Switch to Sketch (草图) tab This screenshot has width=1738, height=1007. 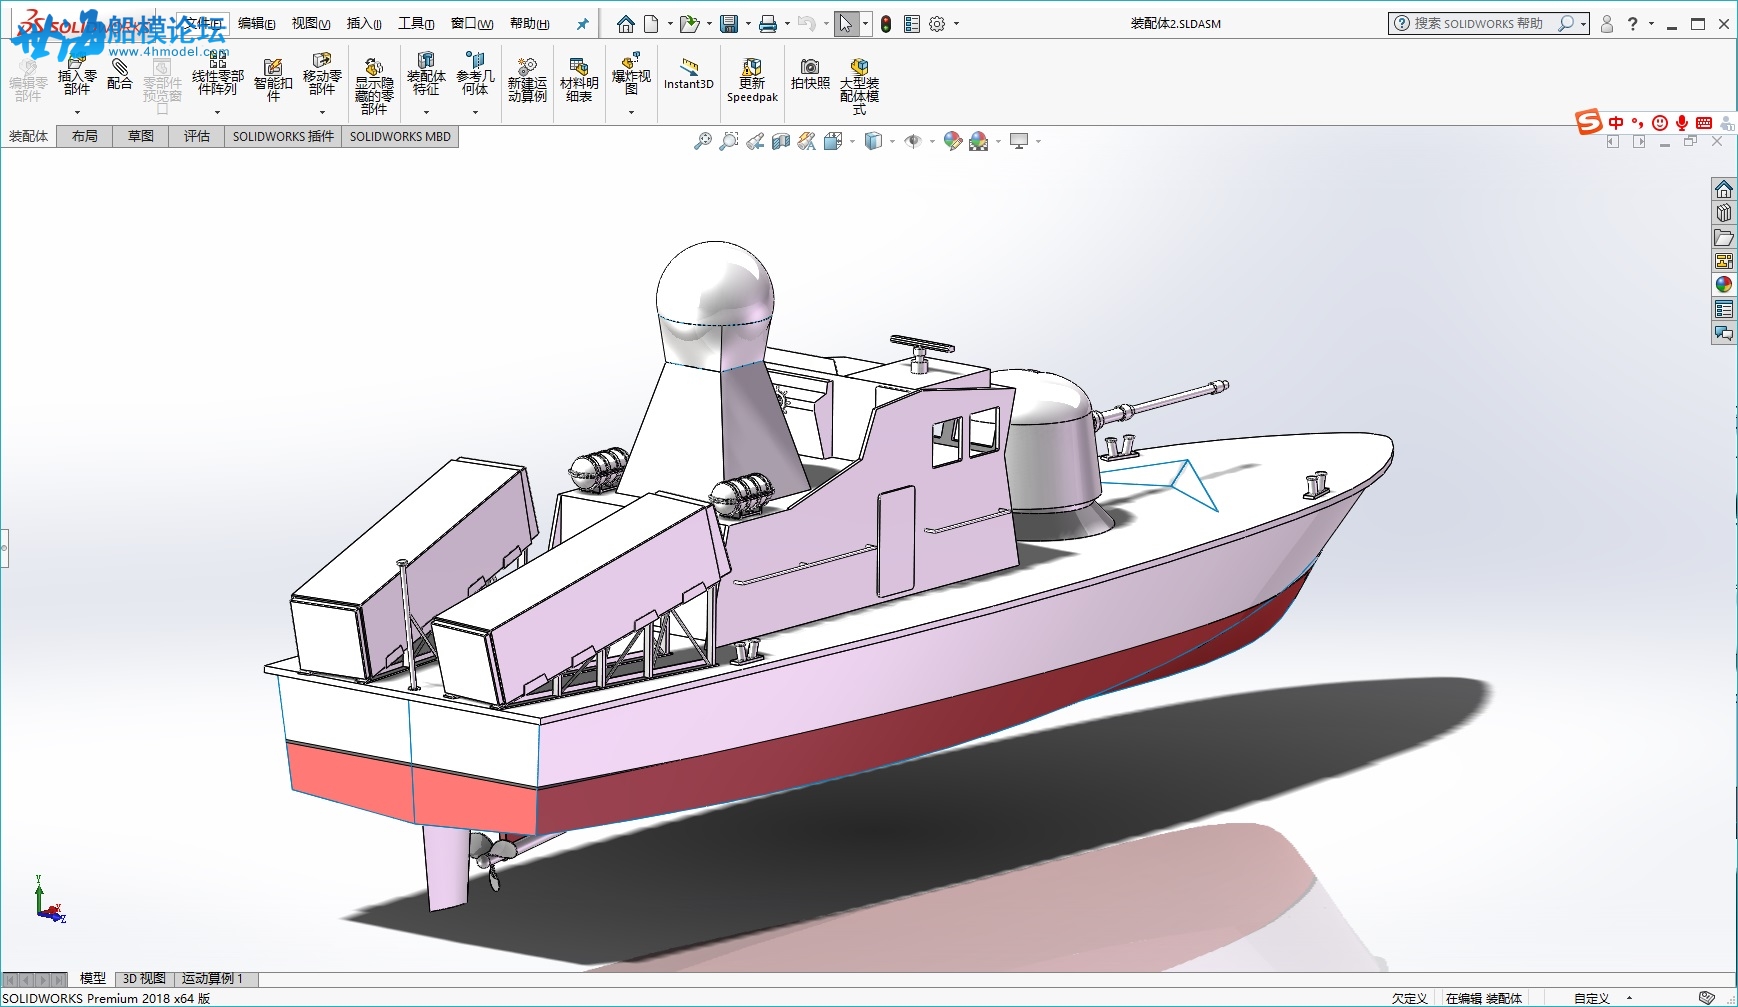click(x=141, y=137)
